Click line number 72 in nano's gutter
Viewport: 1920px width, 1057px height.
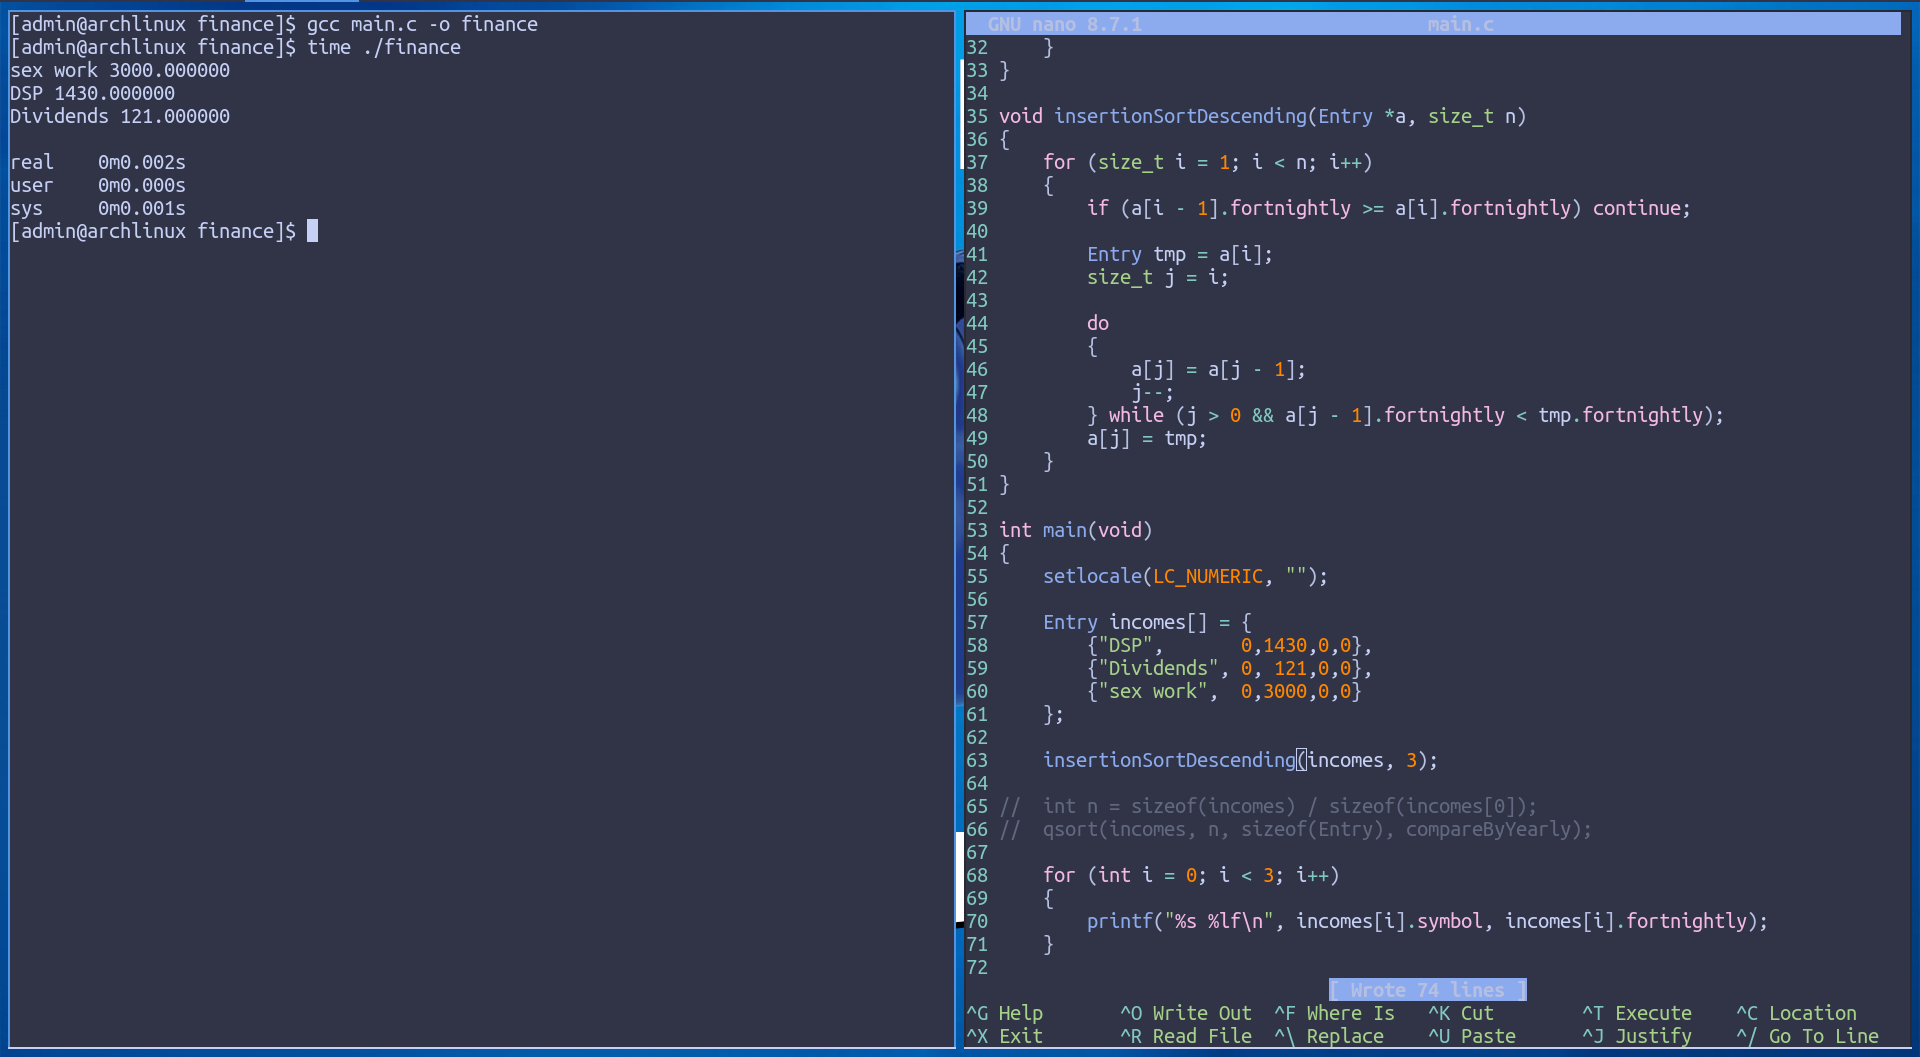977,967
